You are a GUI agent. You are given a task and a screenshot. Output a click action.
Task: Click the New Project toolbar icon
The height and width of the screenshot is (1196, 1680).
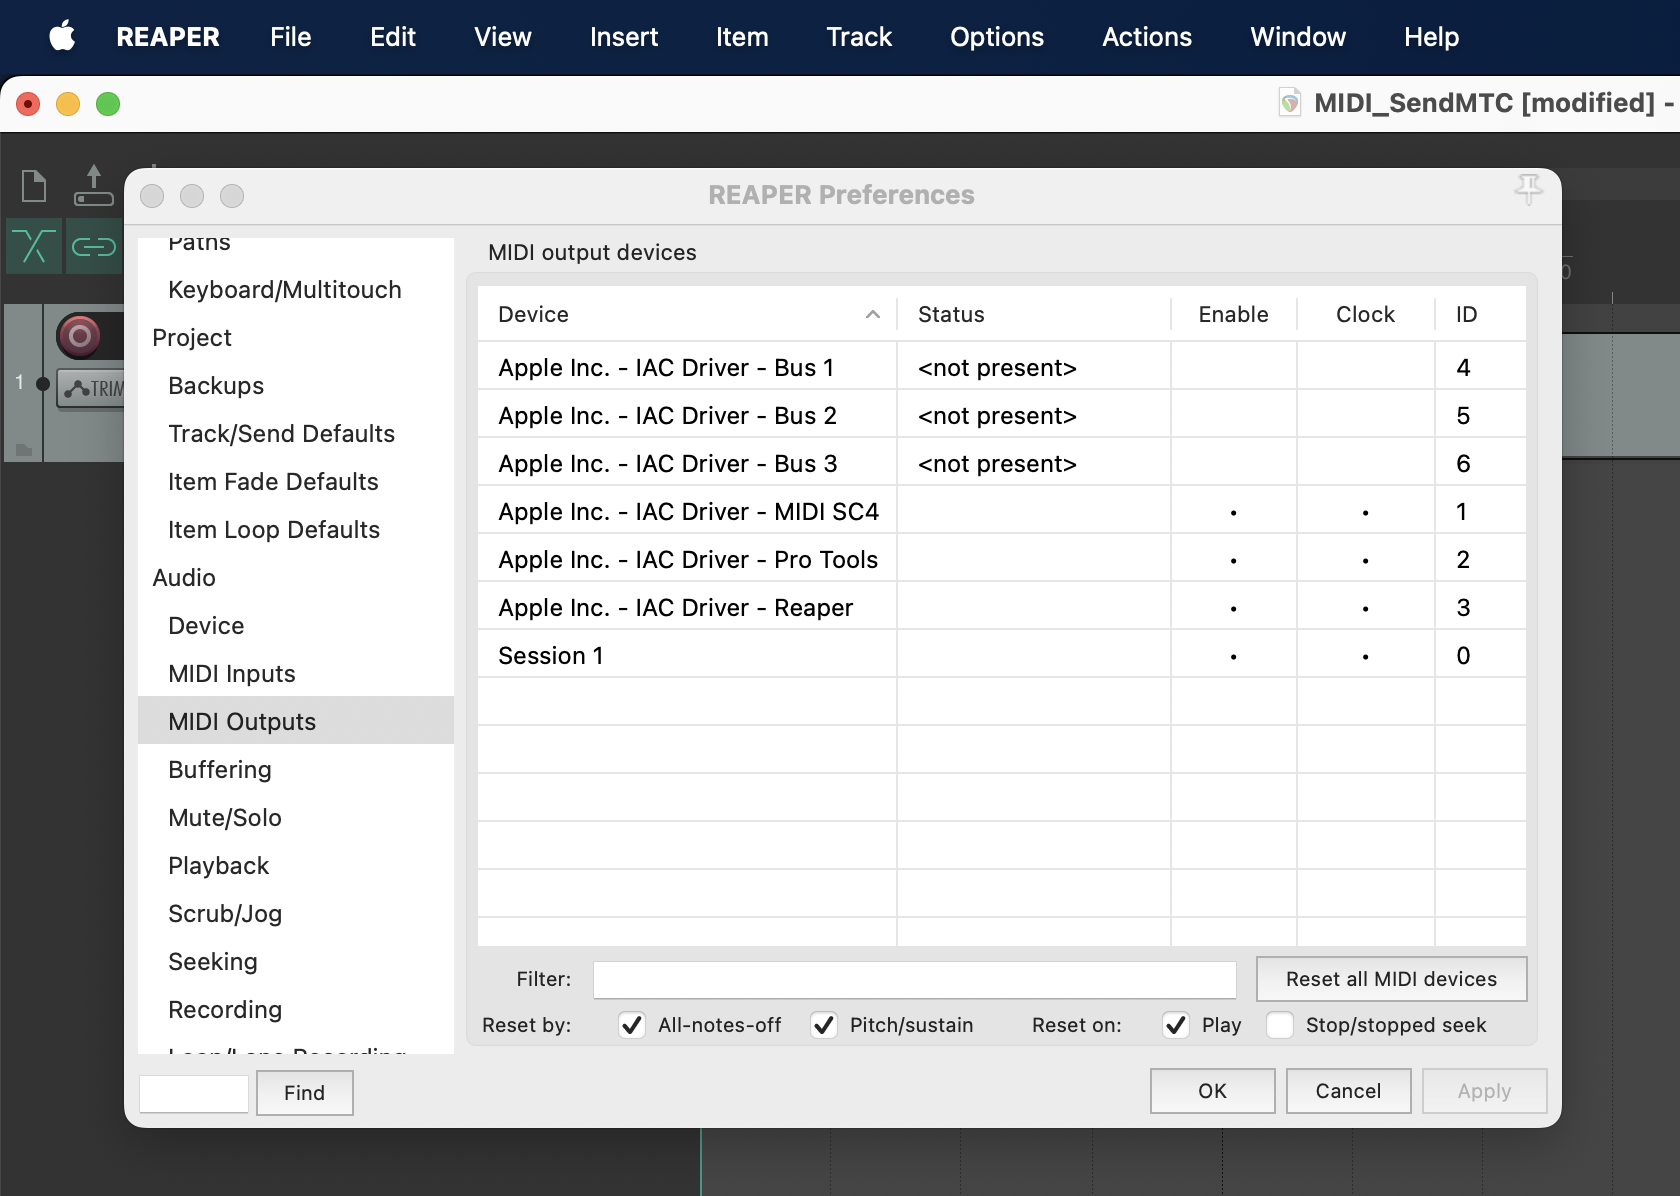(x=34, y=186)
